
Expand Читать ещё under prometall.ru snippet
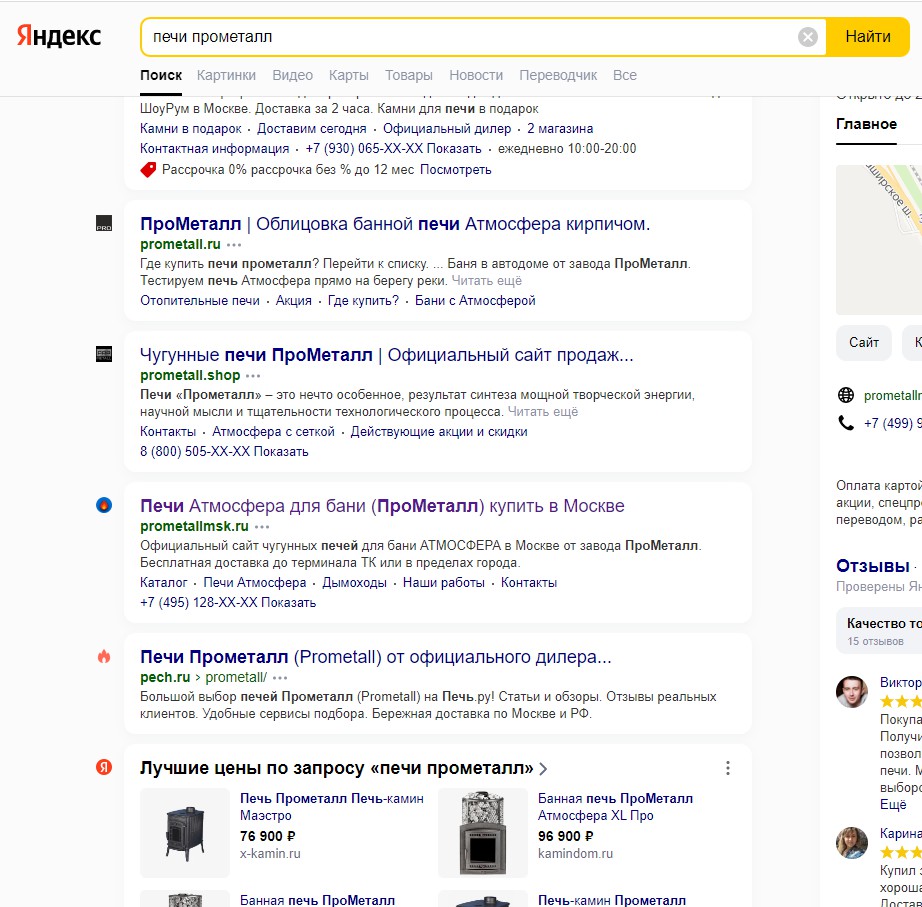point(486,281)
